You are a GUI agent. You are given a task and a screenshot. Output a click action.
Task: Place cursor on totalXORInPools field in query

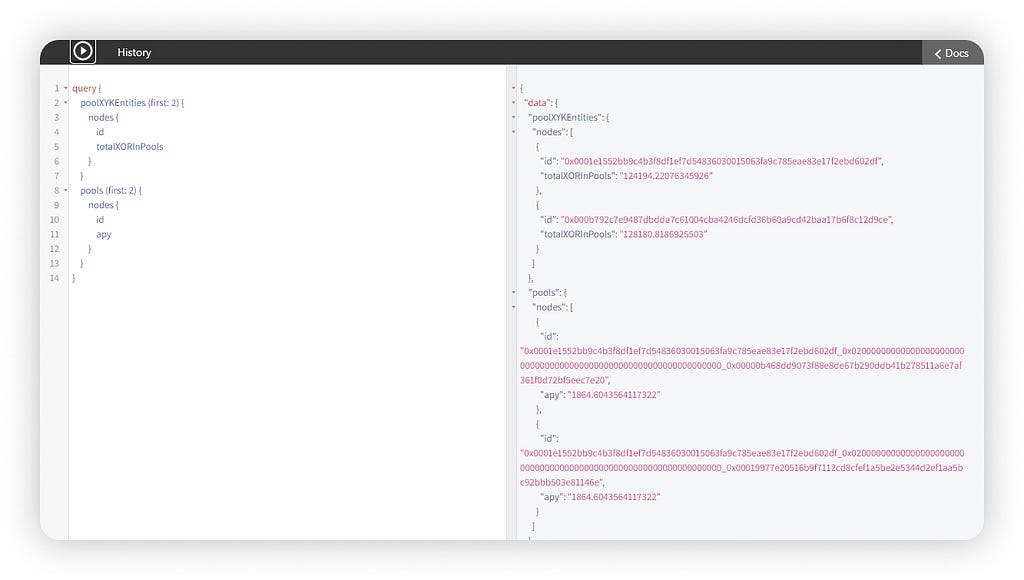(129, 146)
